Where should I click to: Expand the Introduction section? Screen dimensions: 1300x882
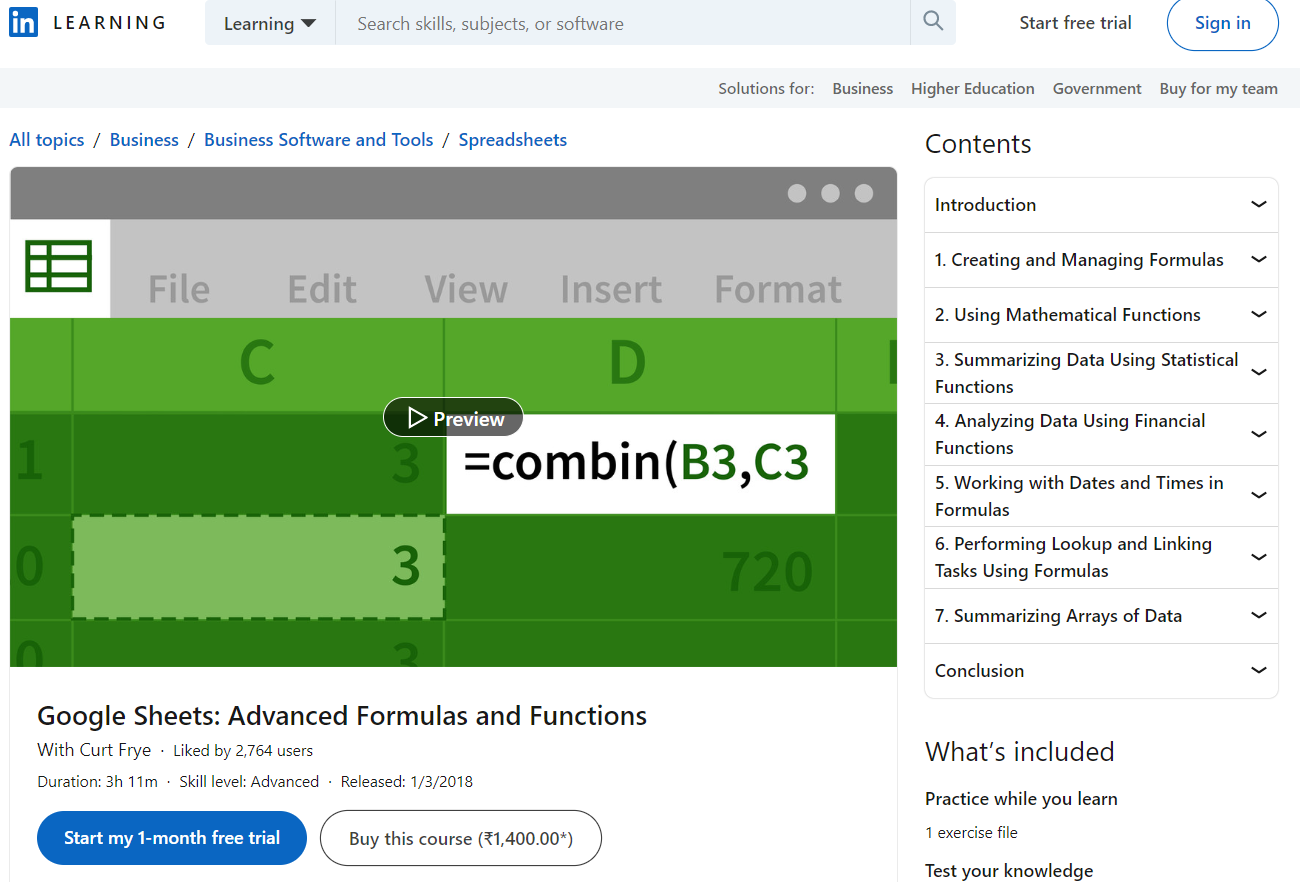[x=1101, y=205]
